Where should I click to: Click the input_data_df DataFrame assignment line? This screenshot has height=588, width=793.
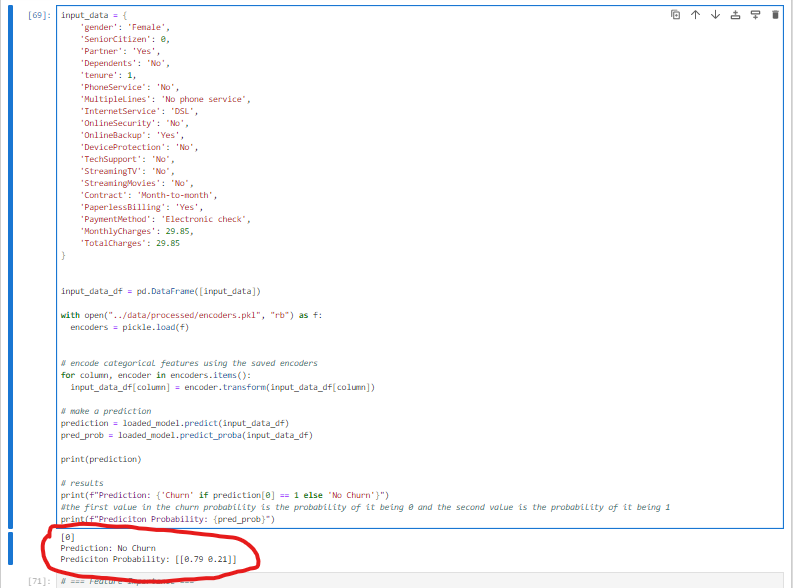tap(160, 291)
